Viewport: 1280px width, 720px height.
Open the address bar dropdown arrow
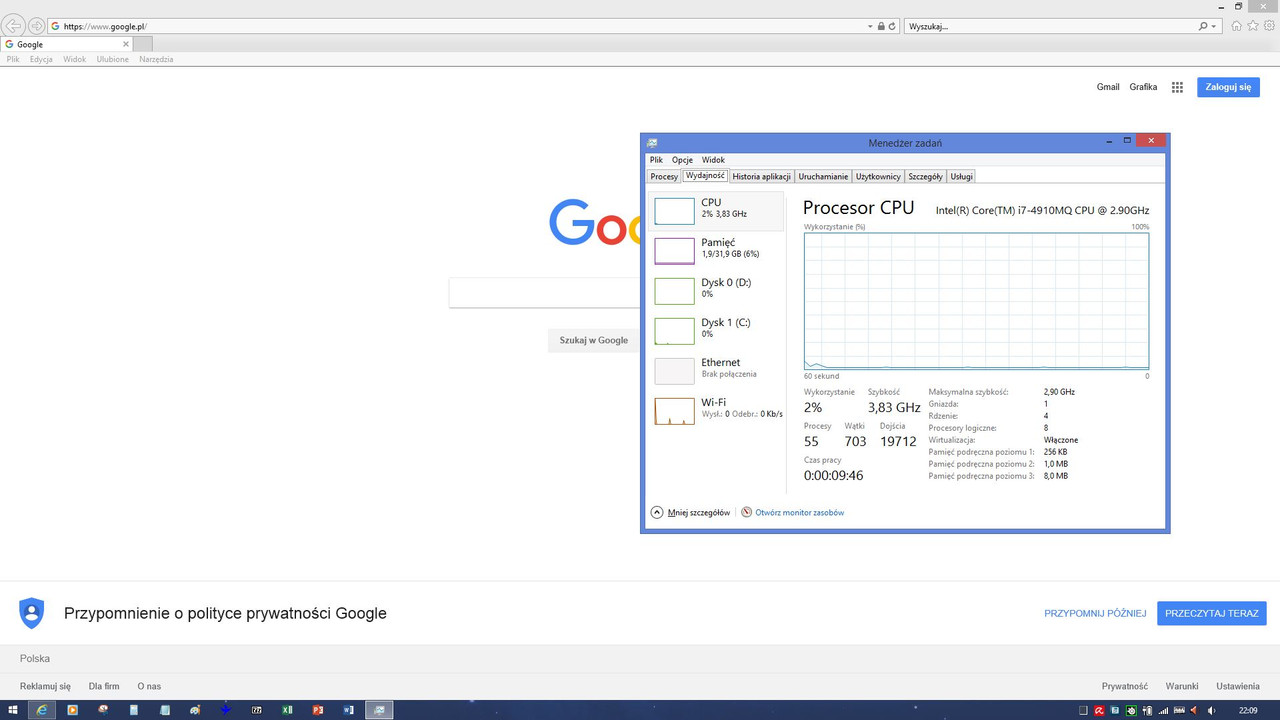coord(870,26)
